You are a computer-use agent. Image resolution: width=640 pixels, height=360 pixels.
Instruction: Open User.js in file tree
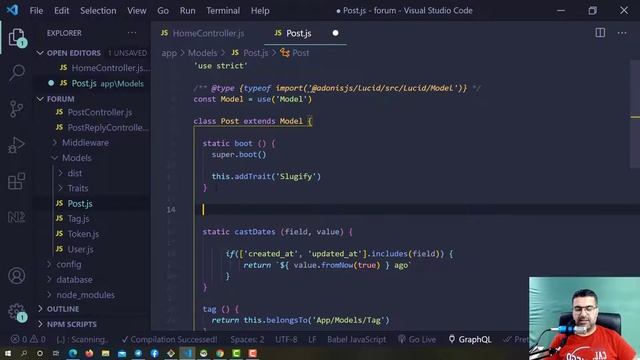pyautogui.click(x=80, y=249)
